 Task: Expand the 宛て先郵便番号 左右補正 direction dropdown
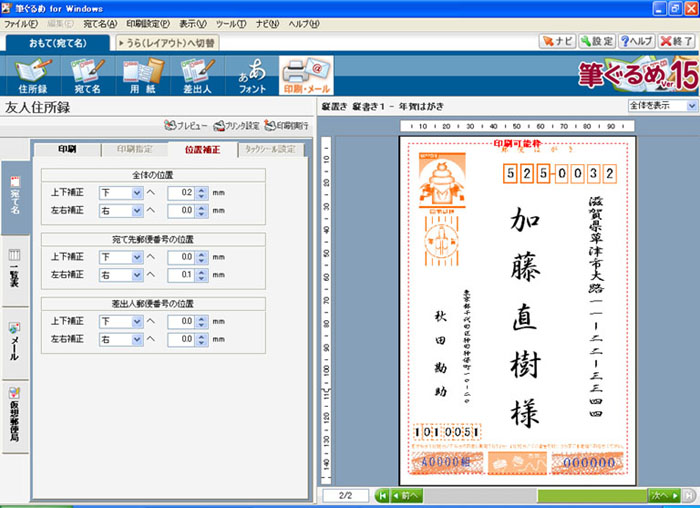136,274
